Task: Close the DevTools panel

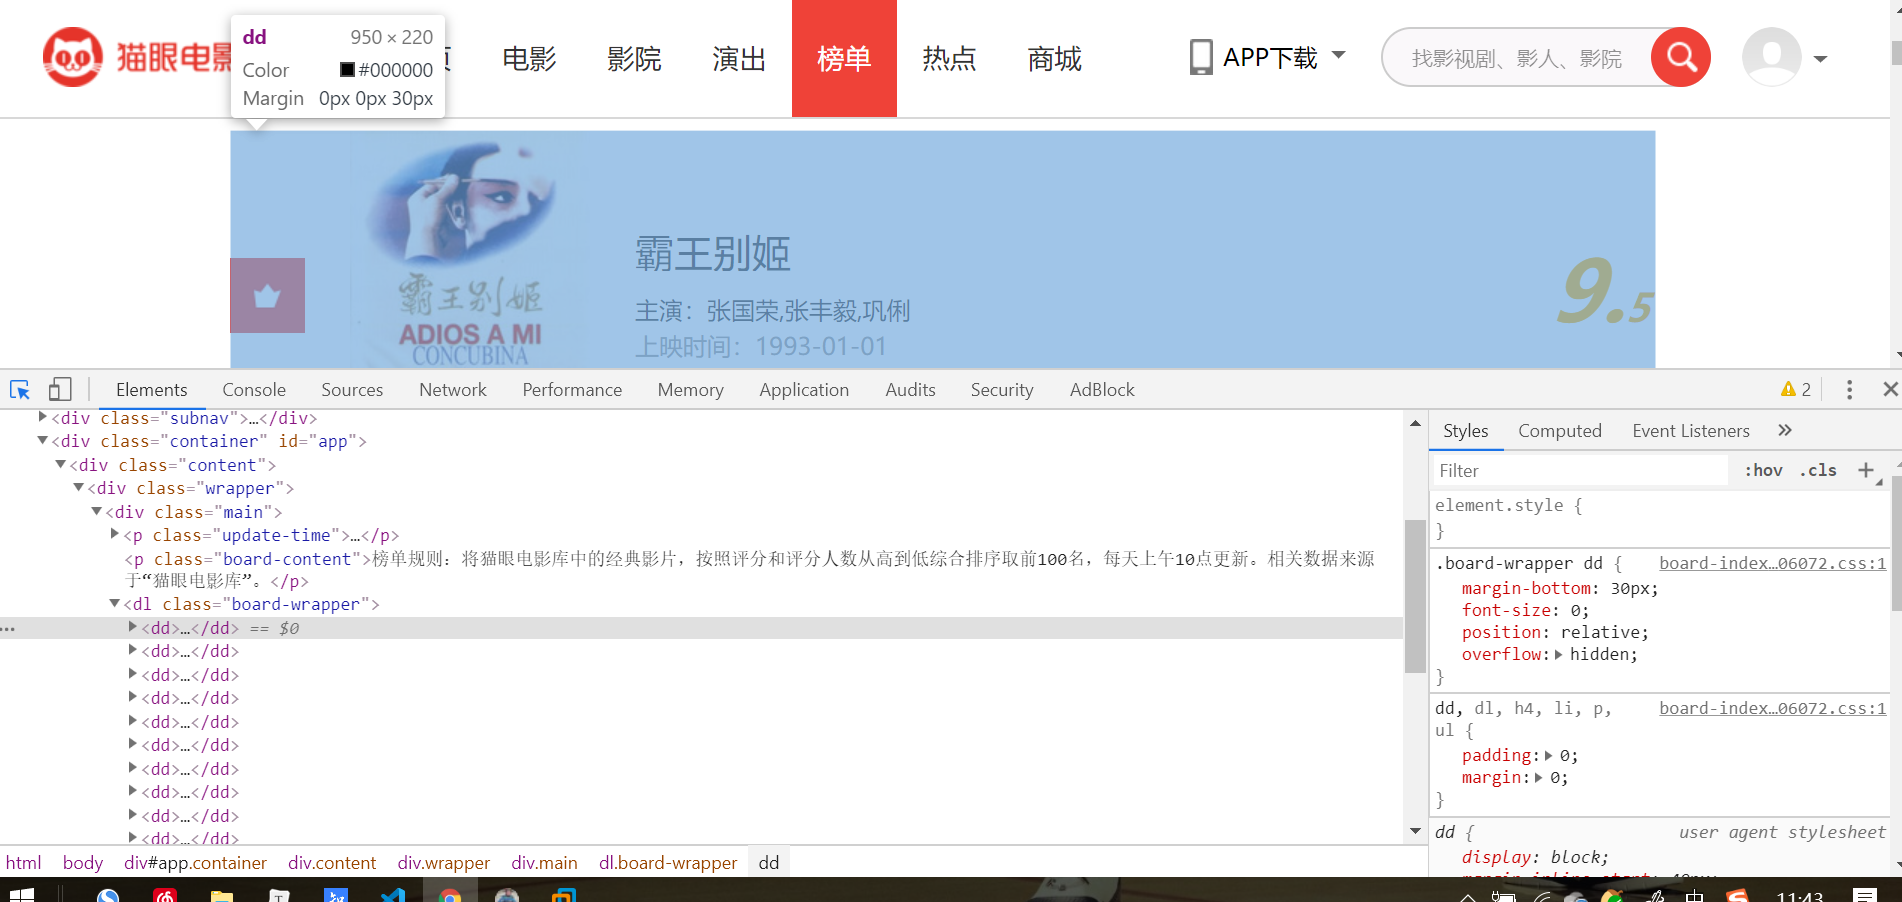Action: click(x=1889, y=389)
